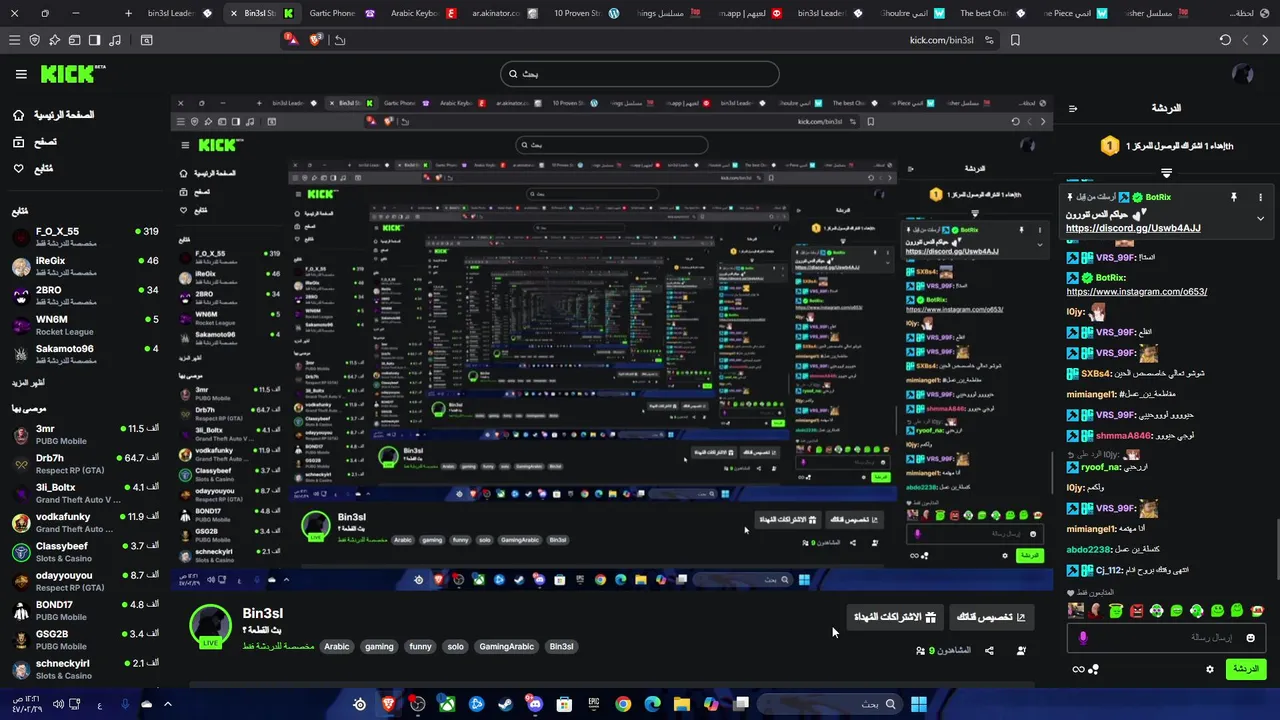Click the purple microphone icon in chat input

tap(1083, 637)
